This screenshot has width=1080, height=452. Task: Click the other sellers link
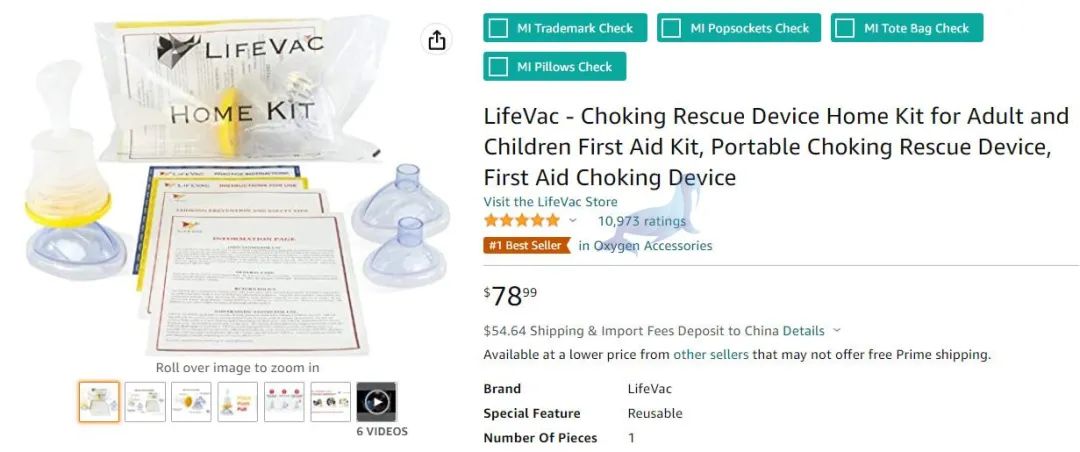click(x=711, y=355)
